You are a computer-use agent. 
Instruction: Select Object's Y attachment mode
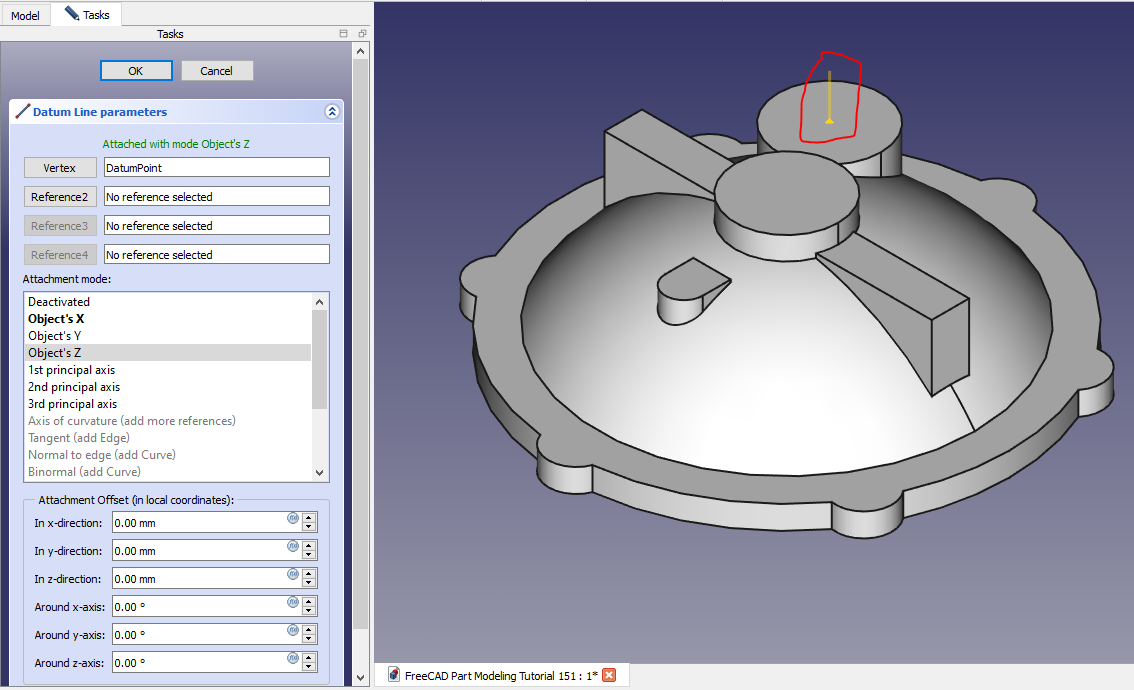pyautogui.click(x=55, y=336)
